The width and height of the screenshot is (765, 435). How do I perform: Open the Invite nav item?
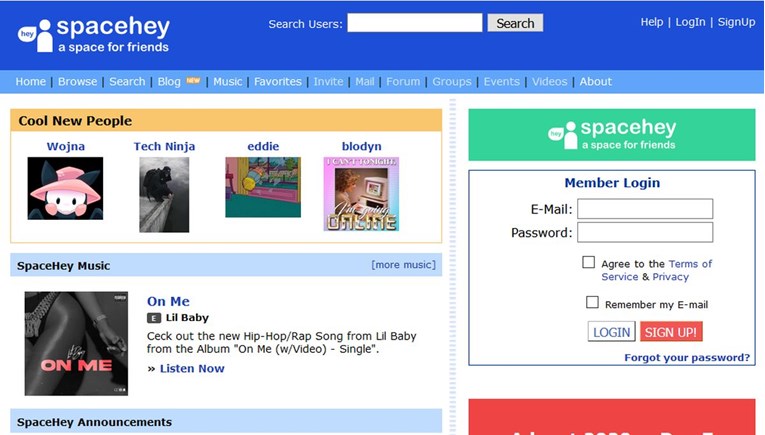(x=328, y=81)
